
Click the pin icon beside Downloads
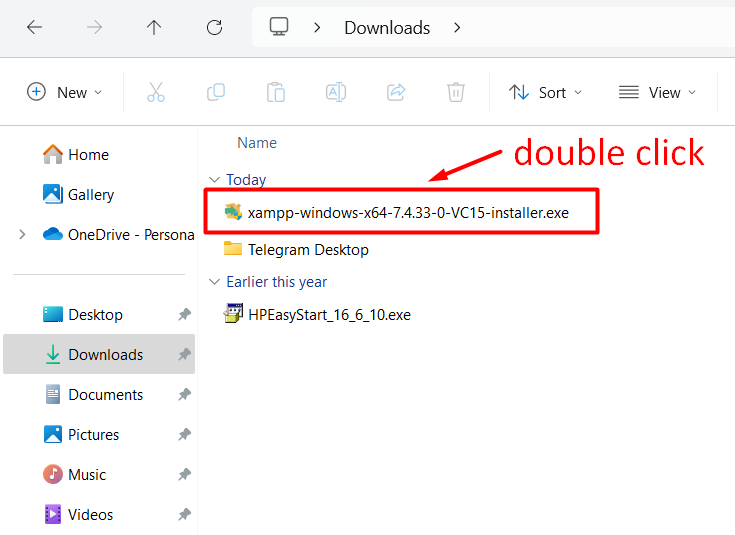[x=184, y=354]
